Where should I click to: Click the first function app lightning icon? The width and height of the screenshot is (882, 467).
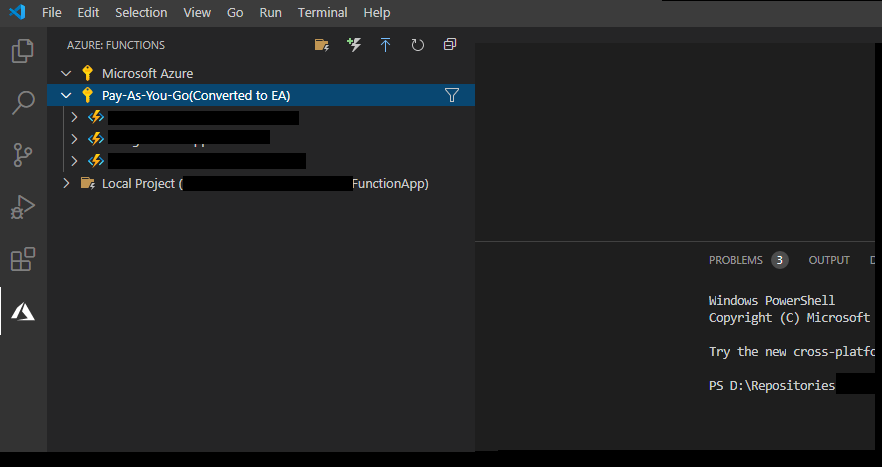[x=96, y=117]
